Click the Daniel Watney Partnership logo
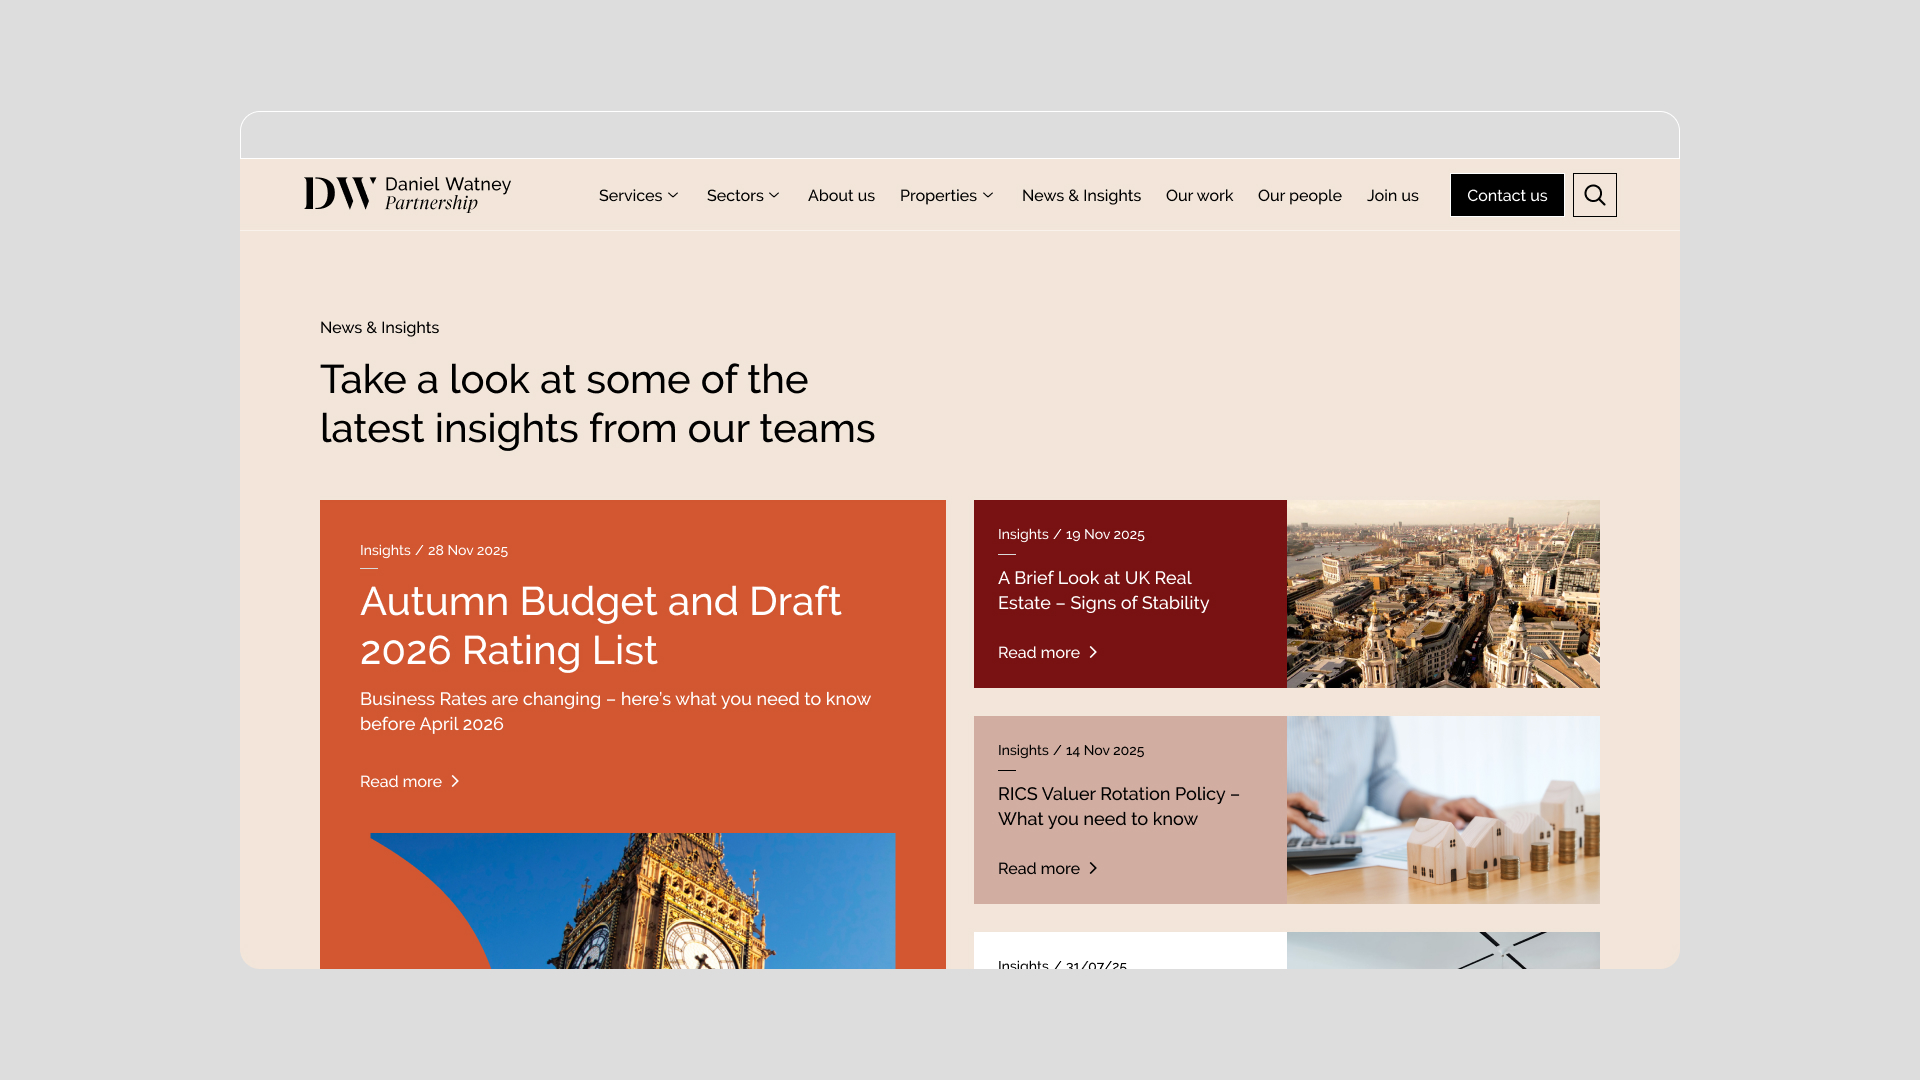Image resolution: width=1920 pixels, height=1080 pixels. (407, 194)
